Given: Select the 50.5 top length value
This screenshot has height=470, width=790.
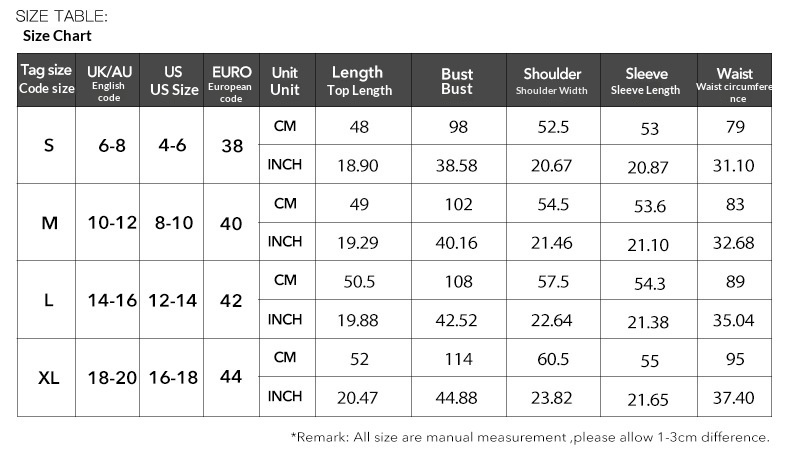Looking at the screenshot, I should [358, 282].
